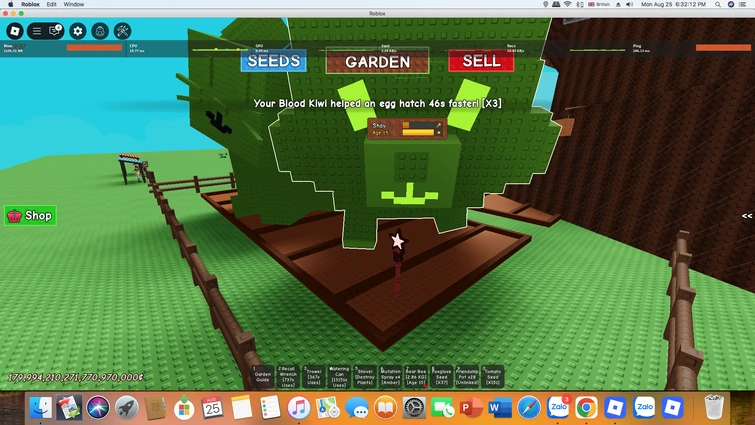The width and height of the screenshot is (755, 425).
Task: Open Spotlight search magnifier
Action: tap(718, 4)
